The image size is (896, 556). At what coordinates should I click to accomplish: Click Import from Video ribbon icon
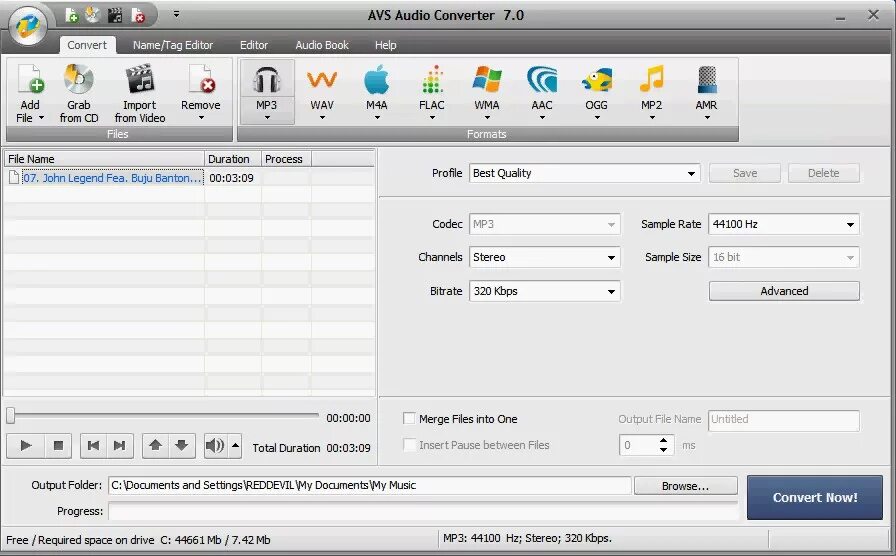140,79
